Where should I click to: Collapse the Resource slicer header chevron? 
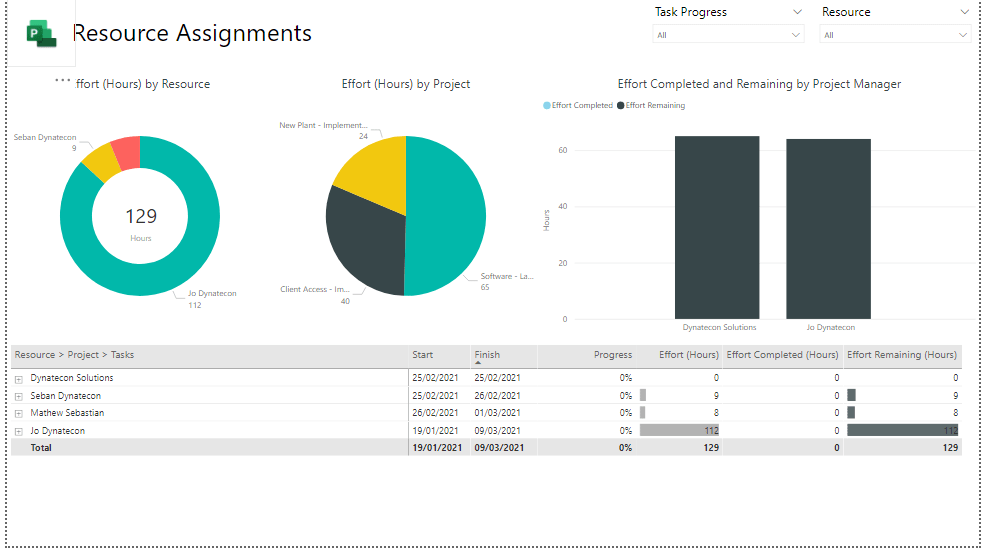pyautogui.click(x=964, y=12)
